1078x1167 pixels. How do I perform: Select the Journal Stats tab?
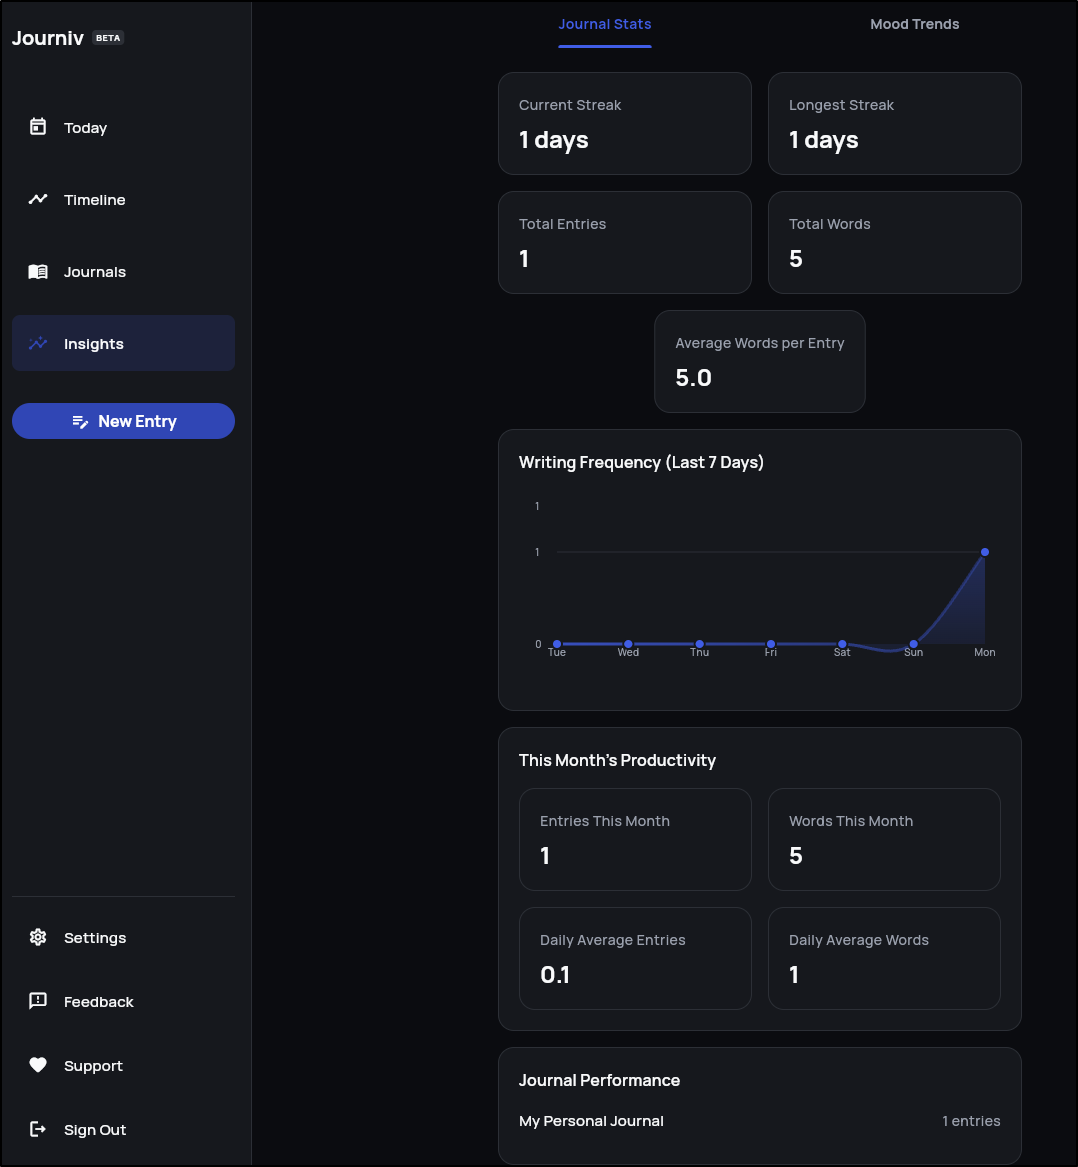tap(604, 25)
